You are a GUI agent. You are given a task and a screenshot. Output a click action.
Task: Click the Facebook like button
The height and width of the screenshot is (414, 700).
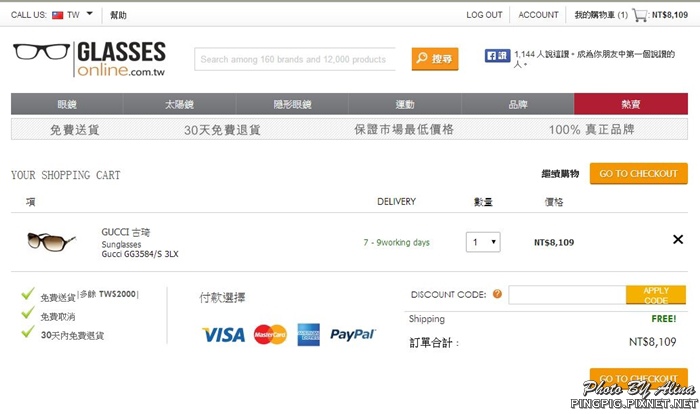point(497,56)
